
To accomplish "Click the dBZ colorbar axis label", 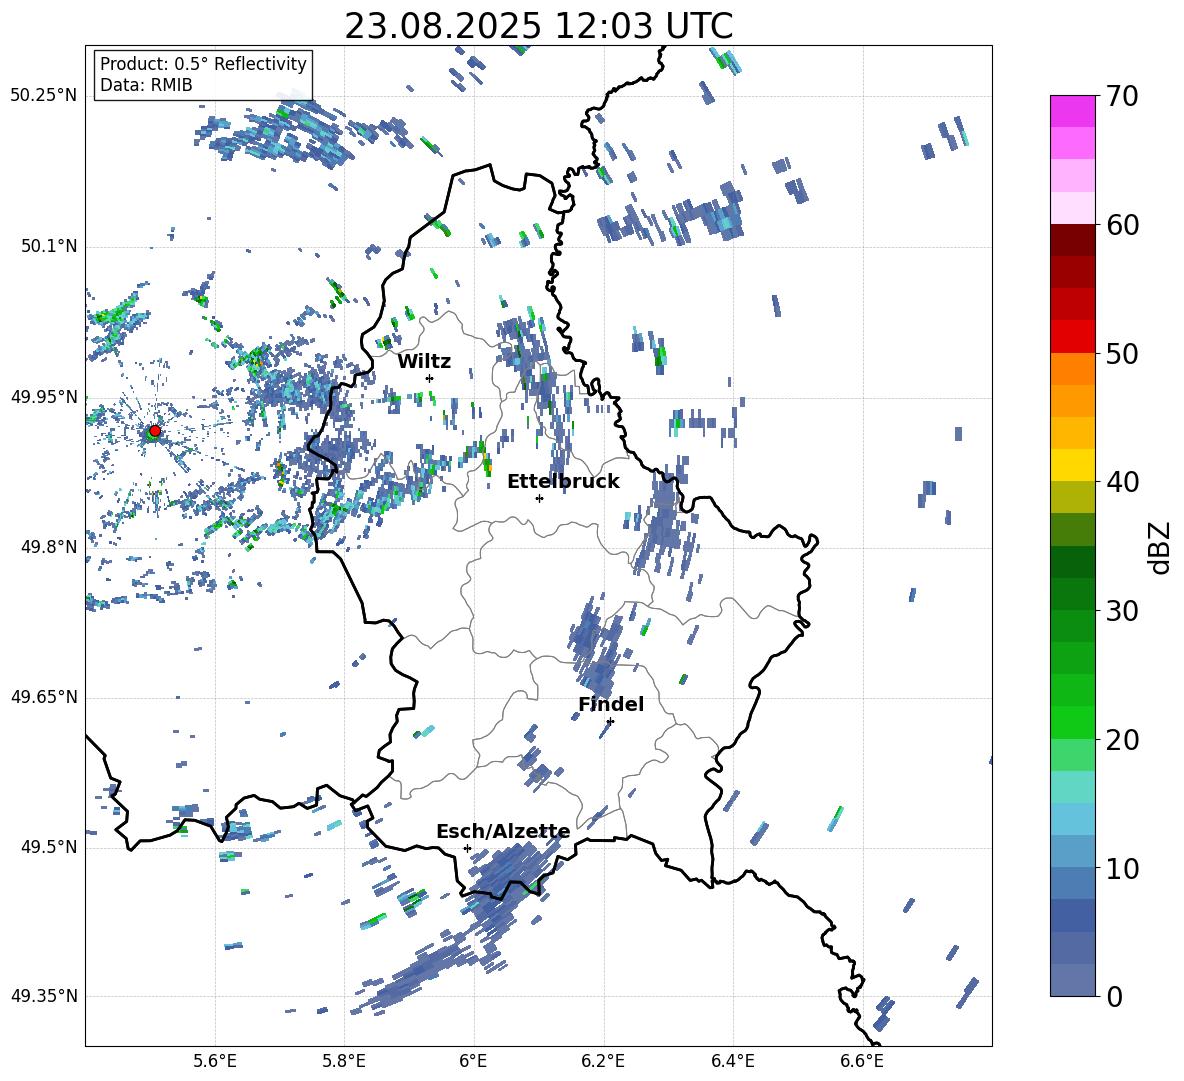I will [1161, 547].
